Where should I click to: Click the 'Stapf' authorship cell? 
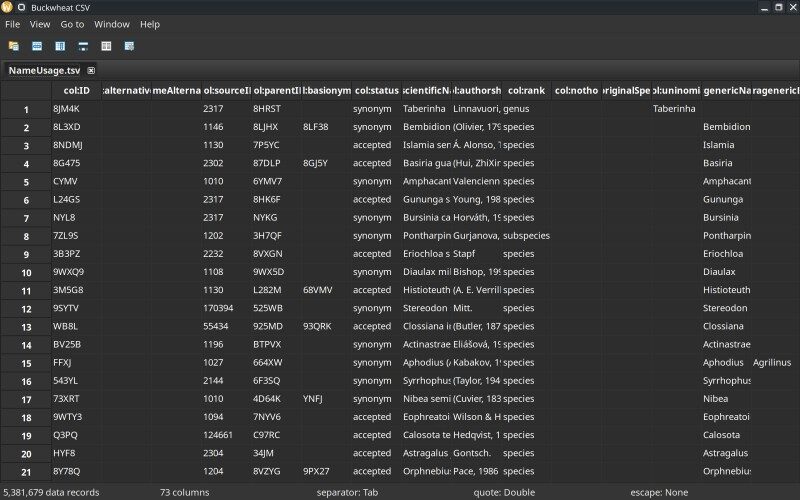477,254
